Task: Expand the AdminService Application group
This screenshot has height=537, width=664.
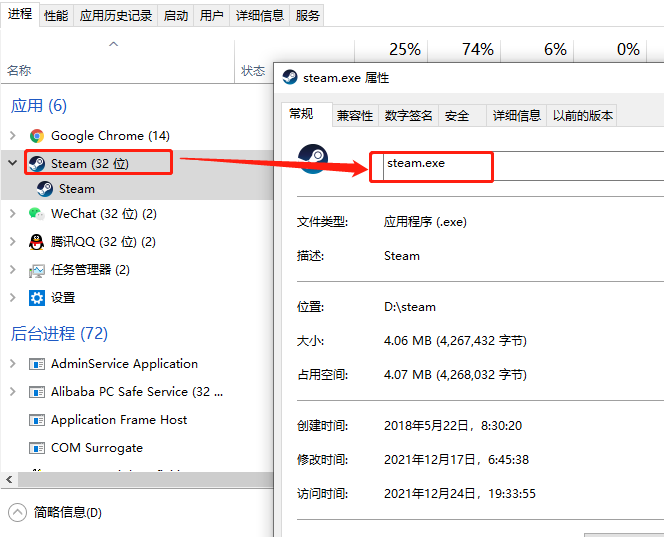Action: (13, 364)
